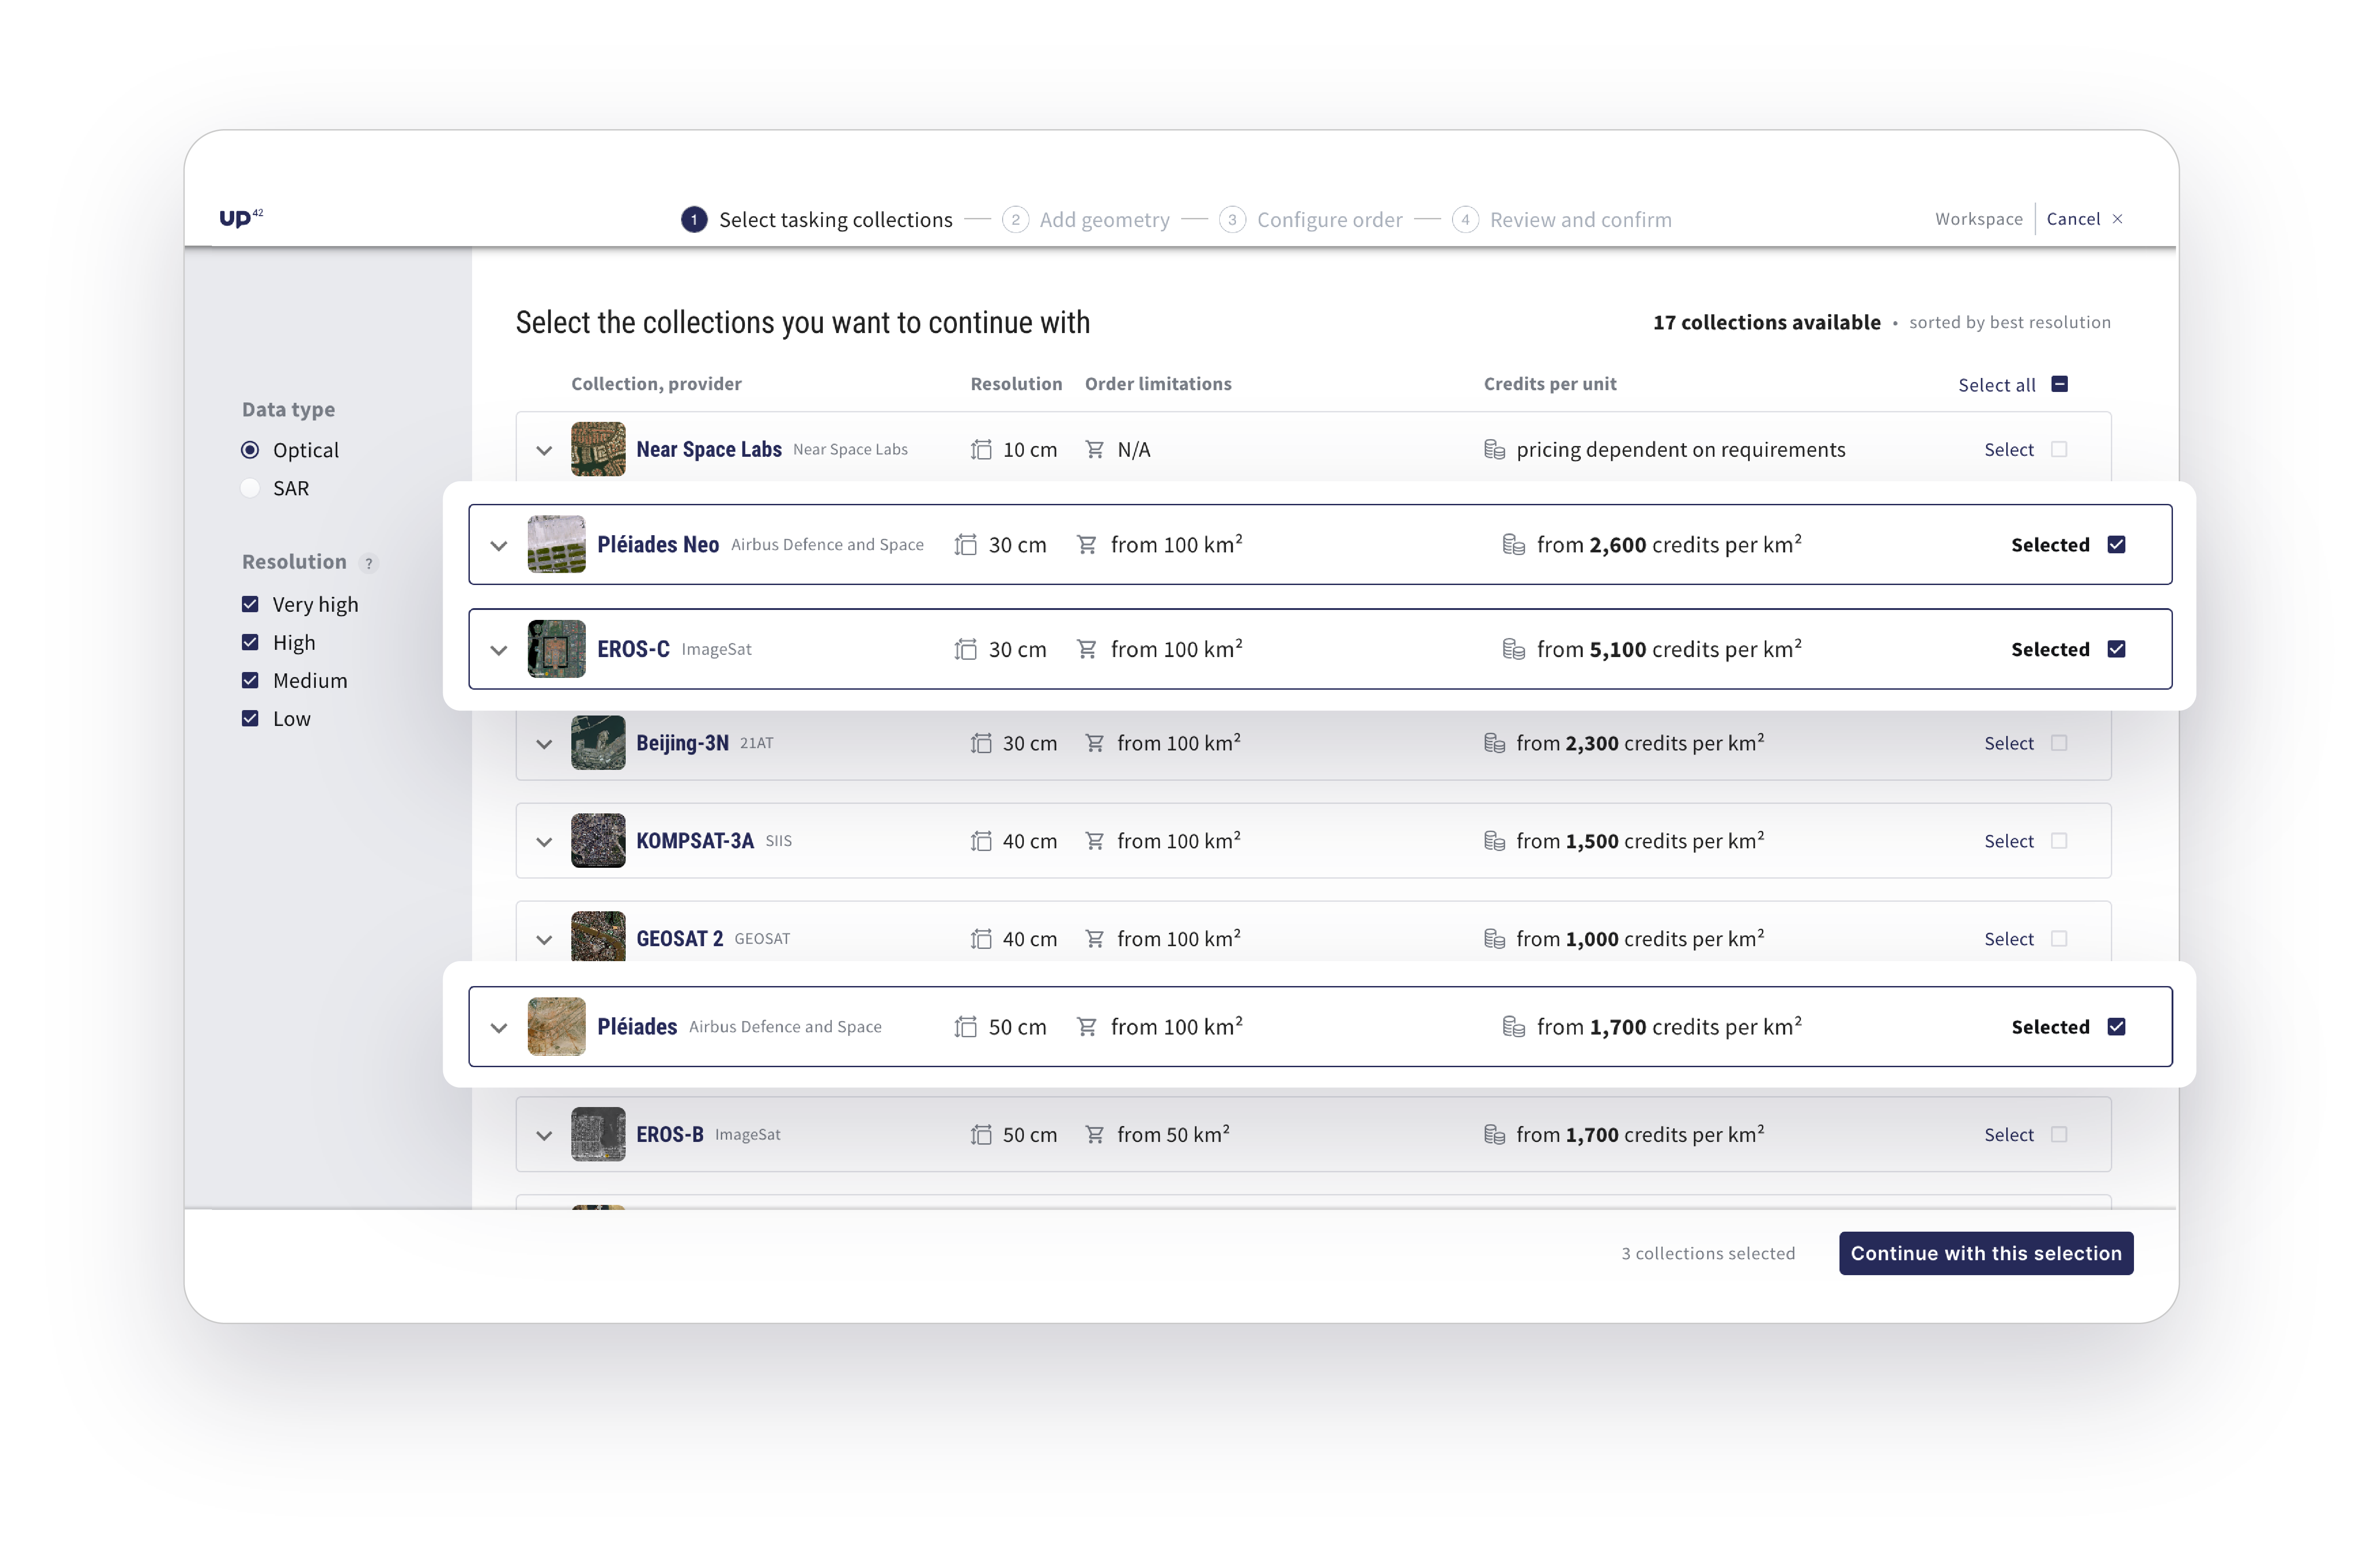The width and height of the screenshot is (2380, 1562).
Task: Click the ruler resolution icon on KOMPSAT-3A row
Action: [x=980, y=840]
